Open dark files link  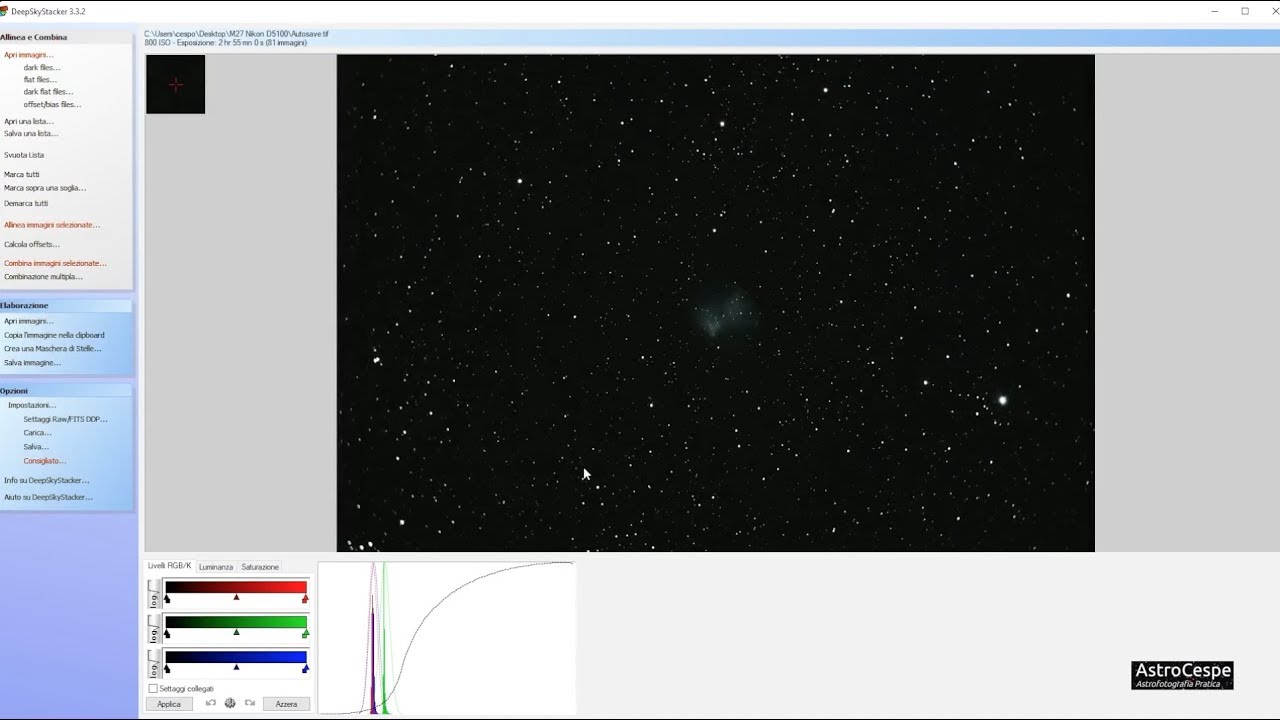[x=42, y=67]
